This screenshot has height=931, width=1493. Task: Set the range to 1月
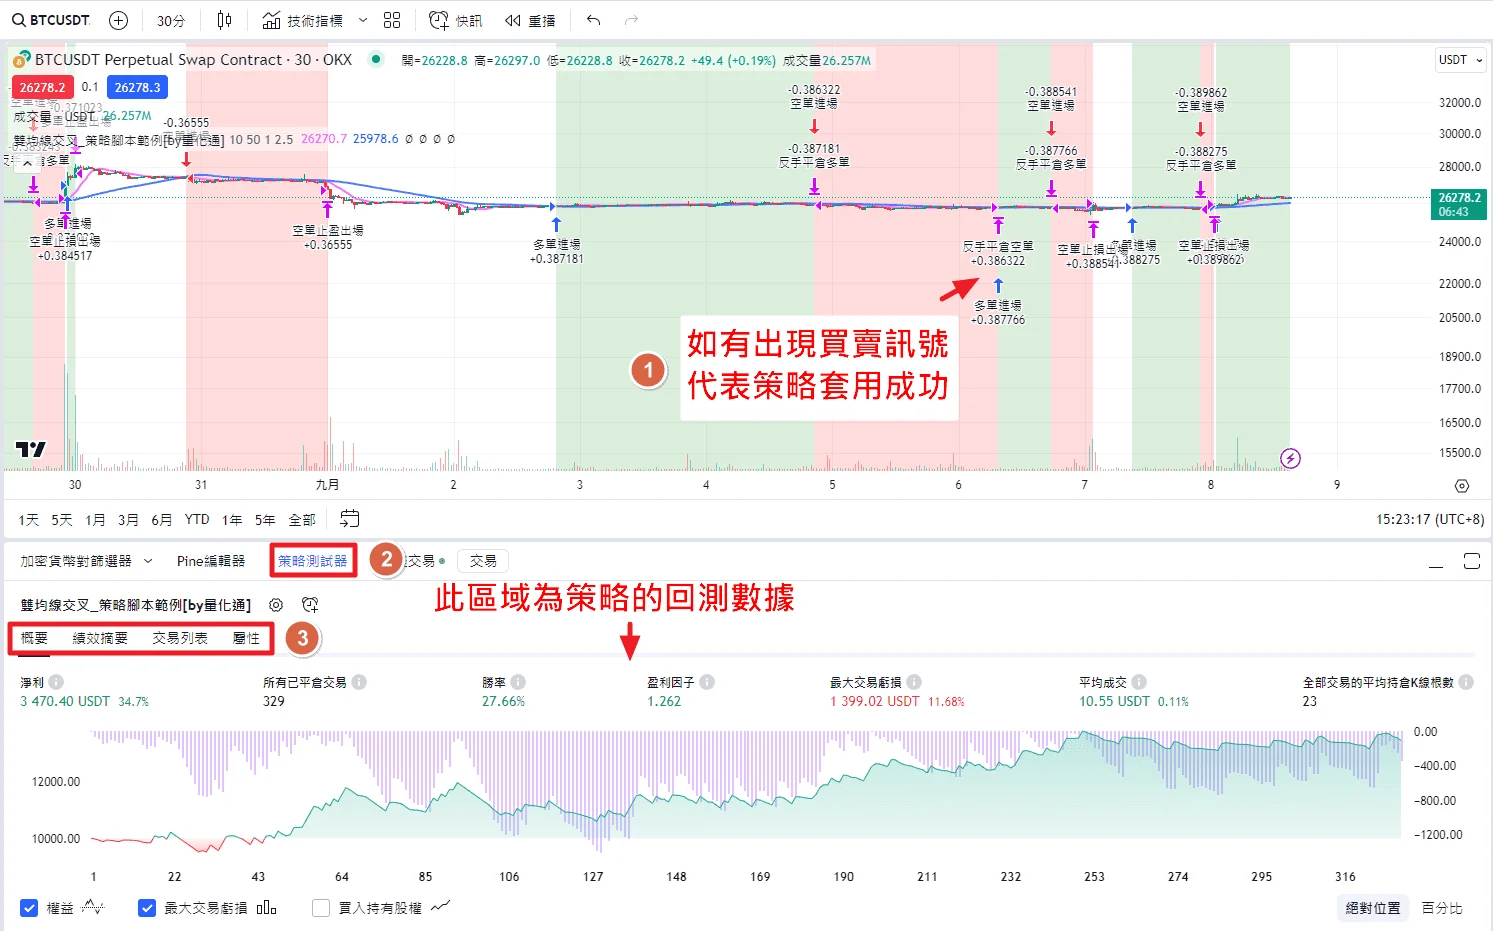pos(95,519)
